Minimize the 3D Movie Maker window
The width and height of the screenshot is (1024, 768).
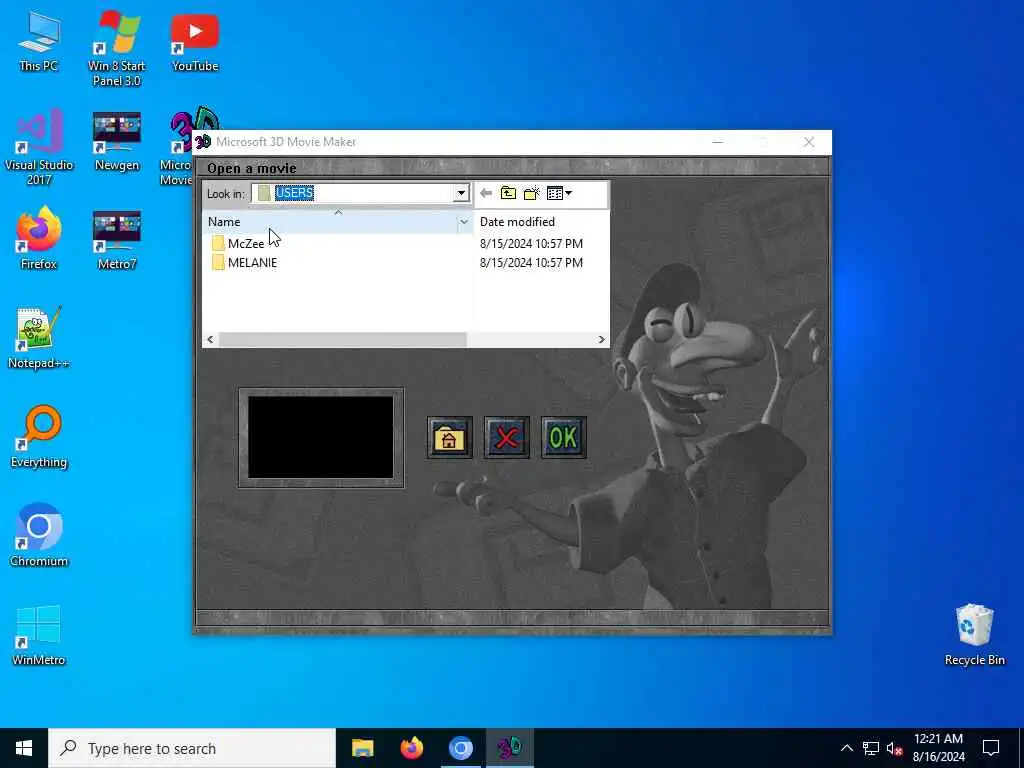click(718, 142)
